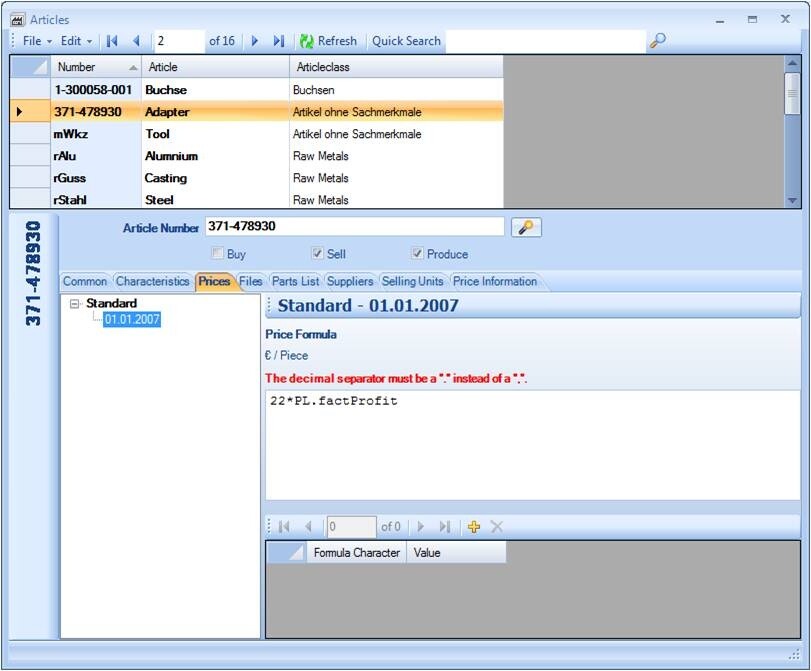The image size is (811, 671).
Task: Go to first record in formula navigator
Action: coord(284,527)
